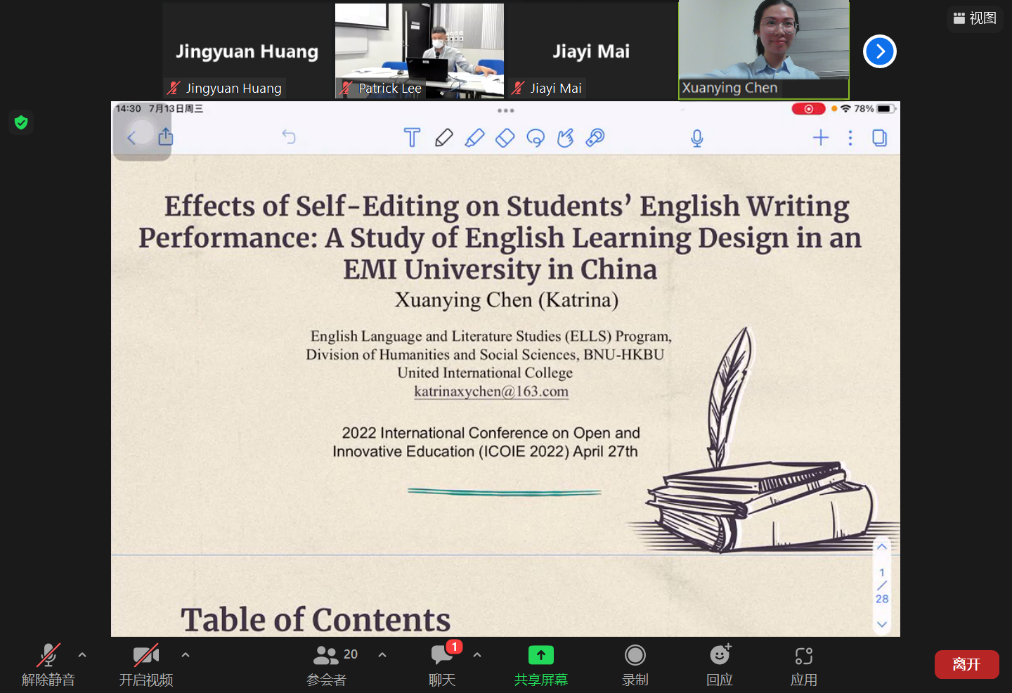Expand participants options arrow

tap(382, 655)
